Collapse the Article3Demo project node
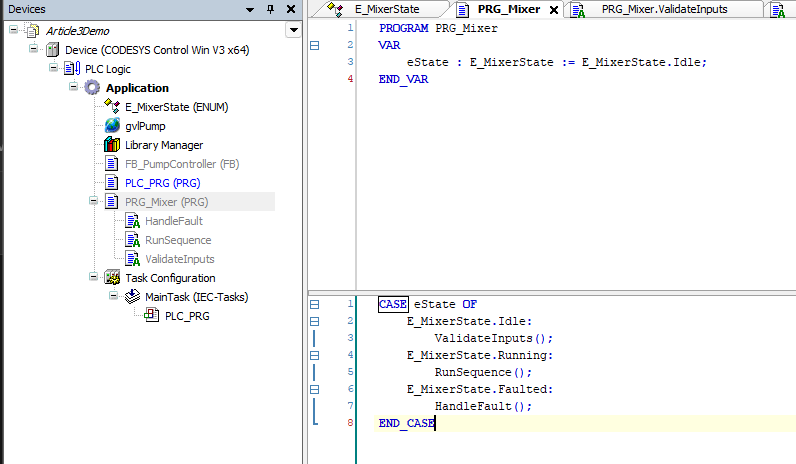The image size is (796, 464). [x=14, y=30]
